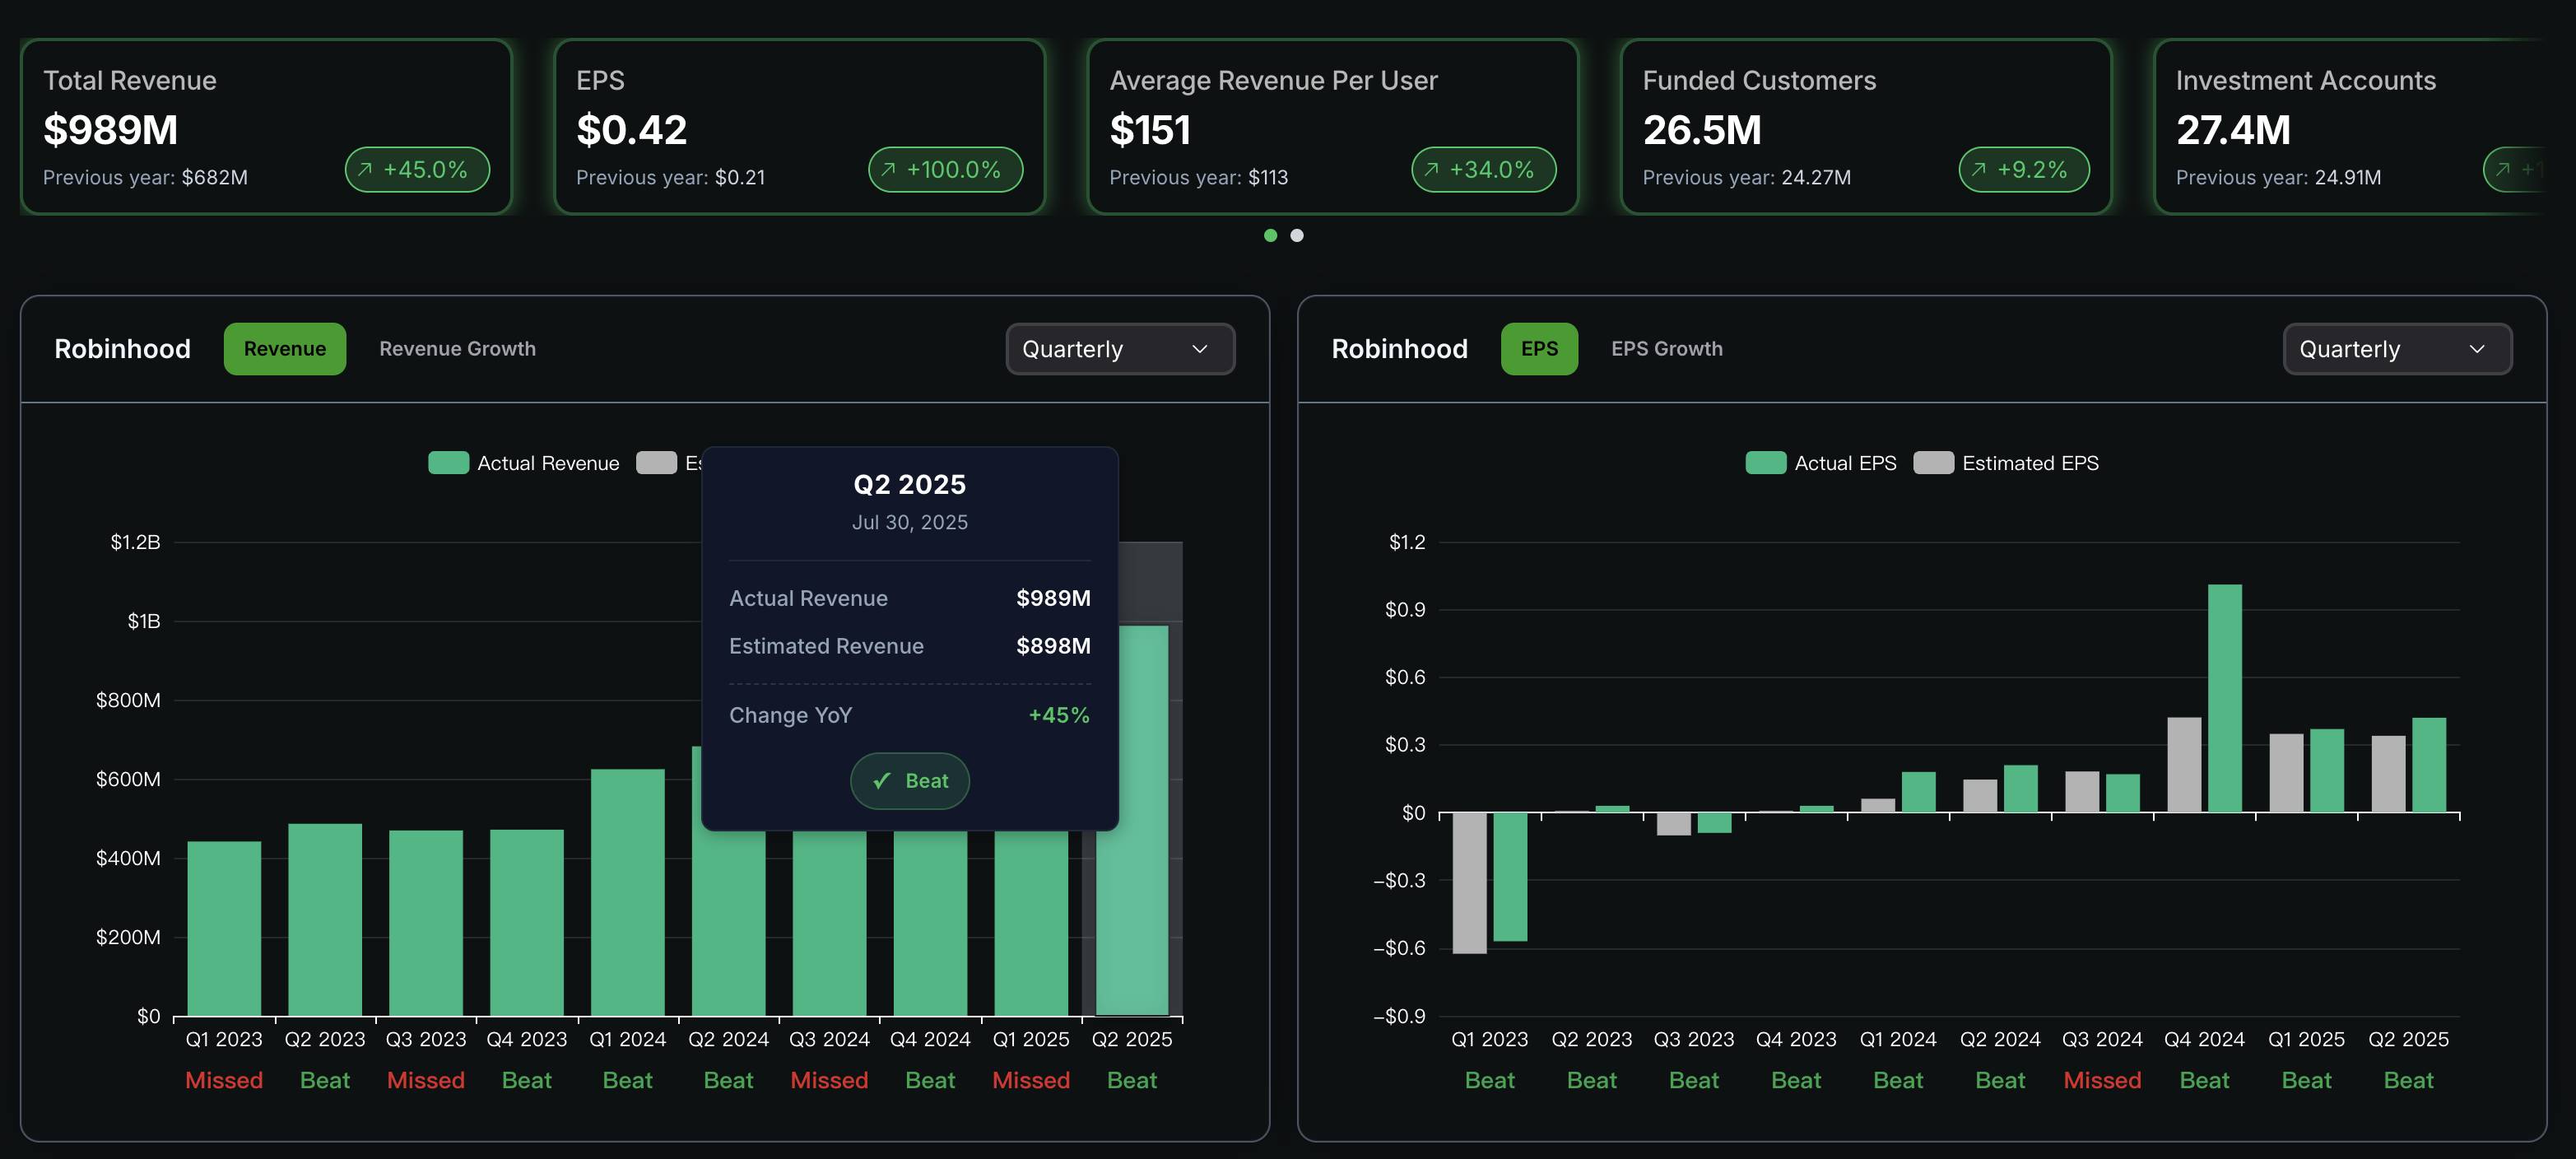The height and width of the screenshot is (1159, 2576).
Task: Click the +9.2% trend indicator on Funded Customers
Action: point(2023,169)
